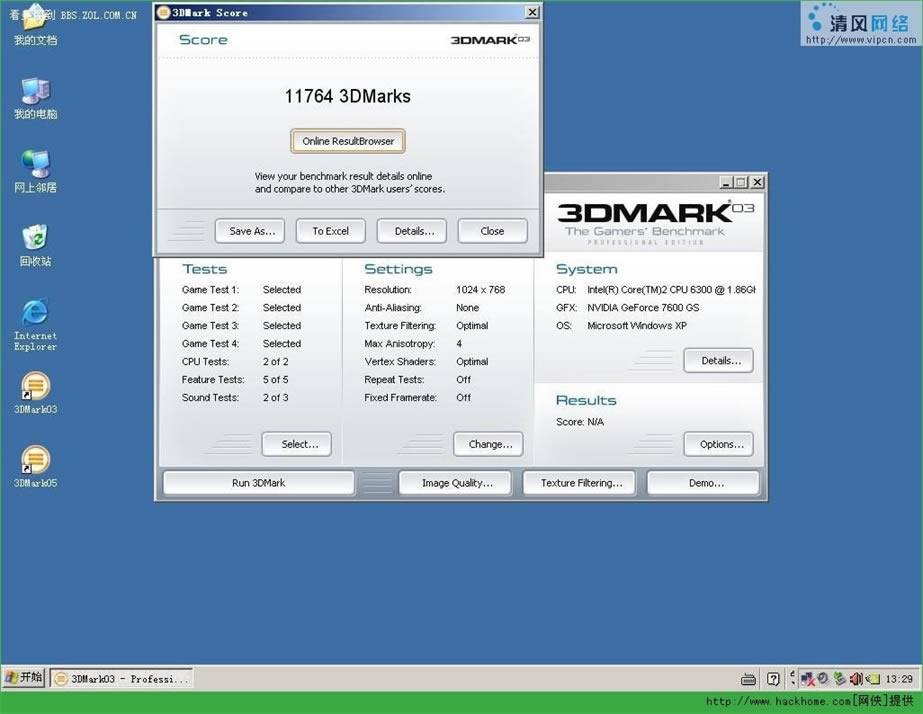Open System Details... button
The height and width of the screenshot is (714, 923).
point(719,361)
